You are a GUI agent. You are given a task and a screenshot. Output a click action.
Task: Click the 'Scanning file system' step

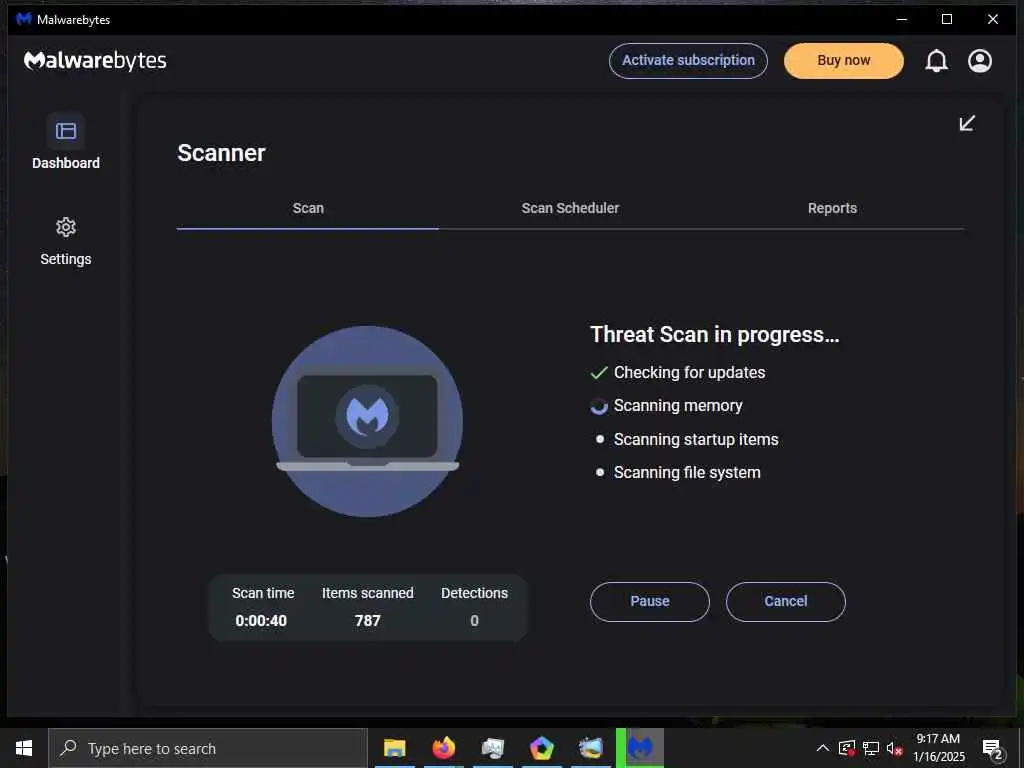[687, 473]
